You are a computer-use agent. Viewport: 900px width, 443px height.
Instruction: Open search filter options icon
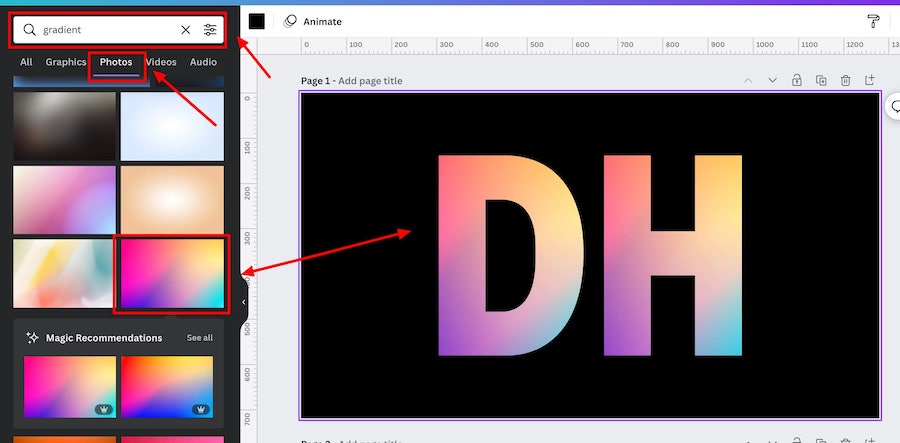pos(210,30)
